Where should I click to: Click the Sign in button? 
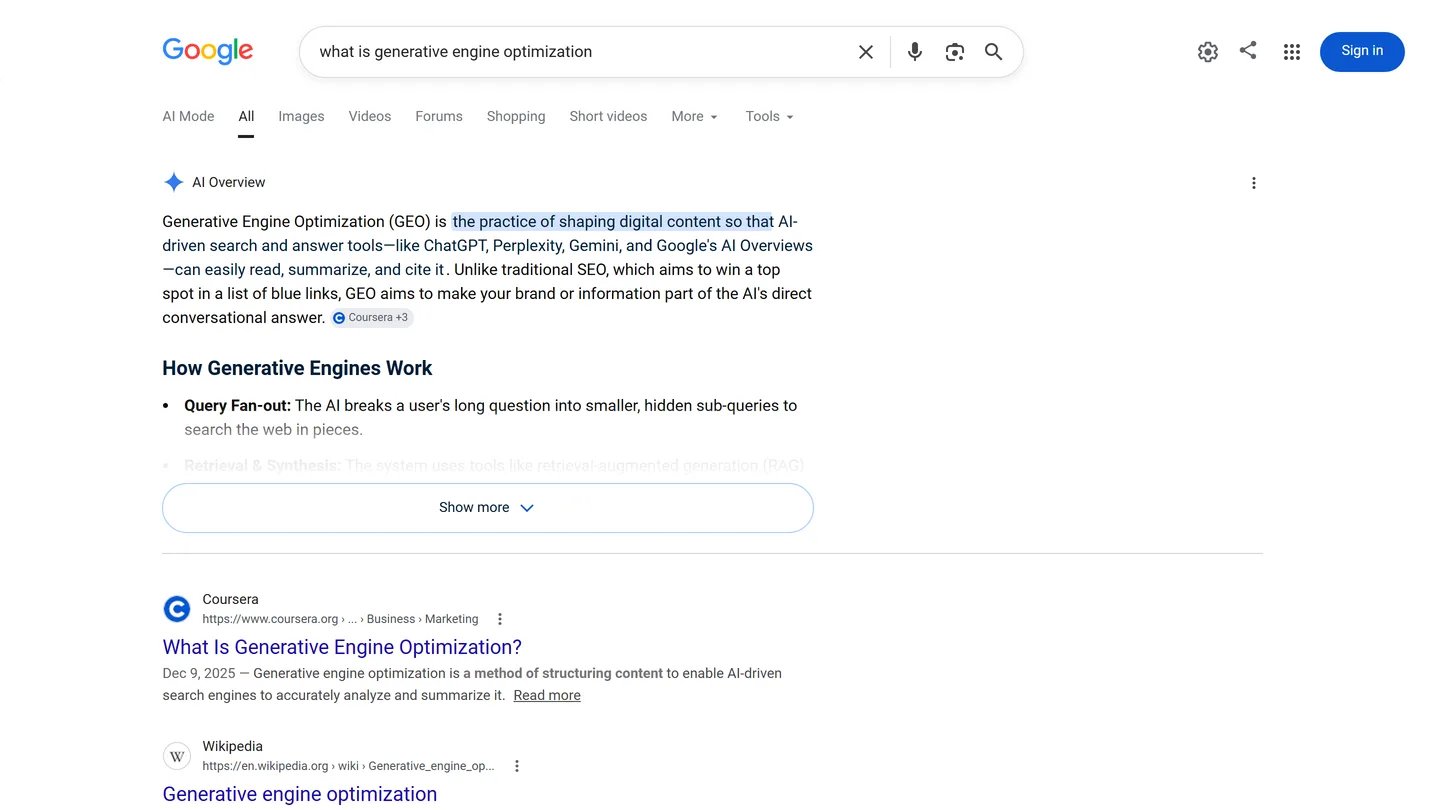(x=1362, y=51)
